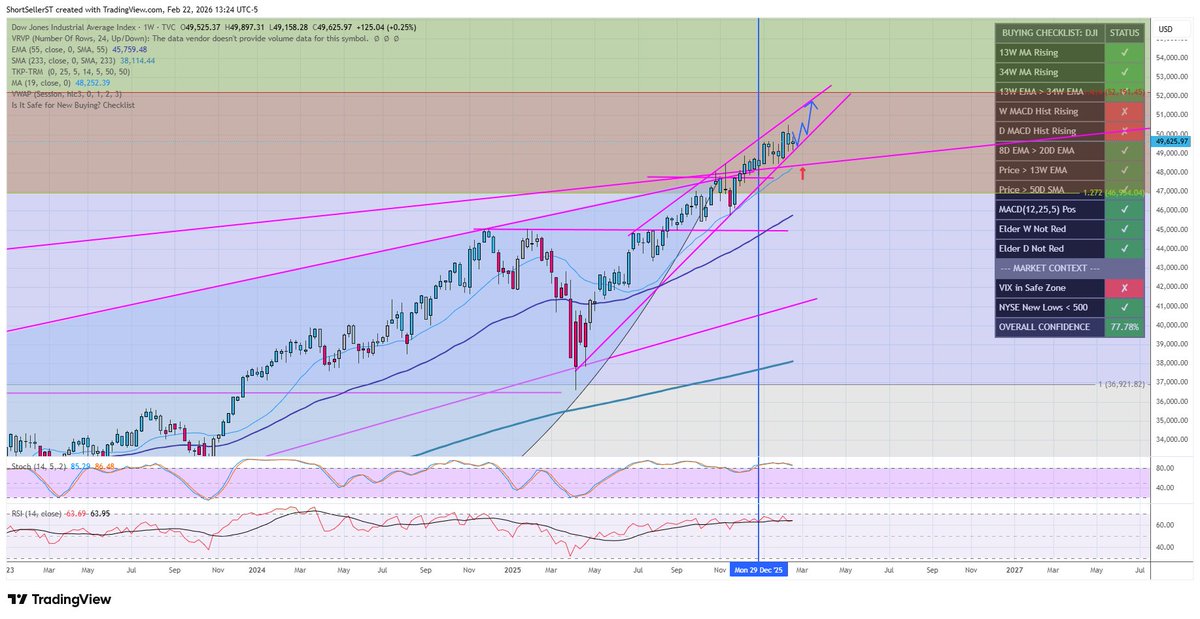Select the TKP-TRM indicator legend
This screenshot has width=1200, height=619.
tap(70, 71)
